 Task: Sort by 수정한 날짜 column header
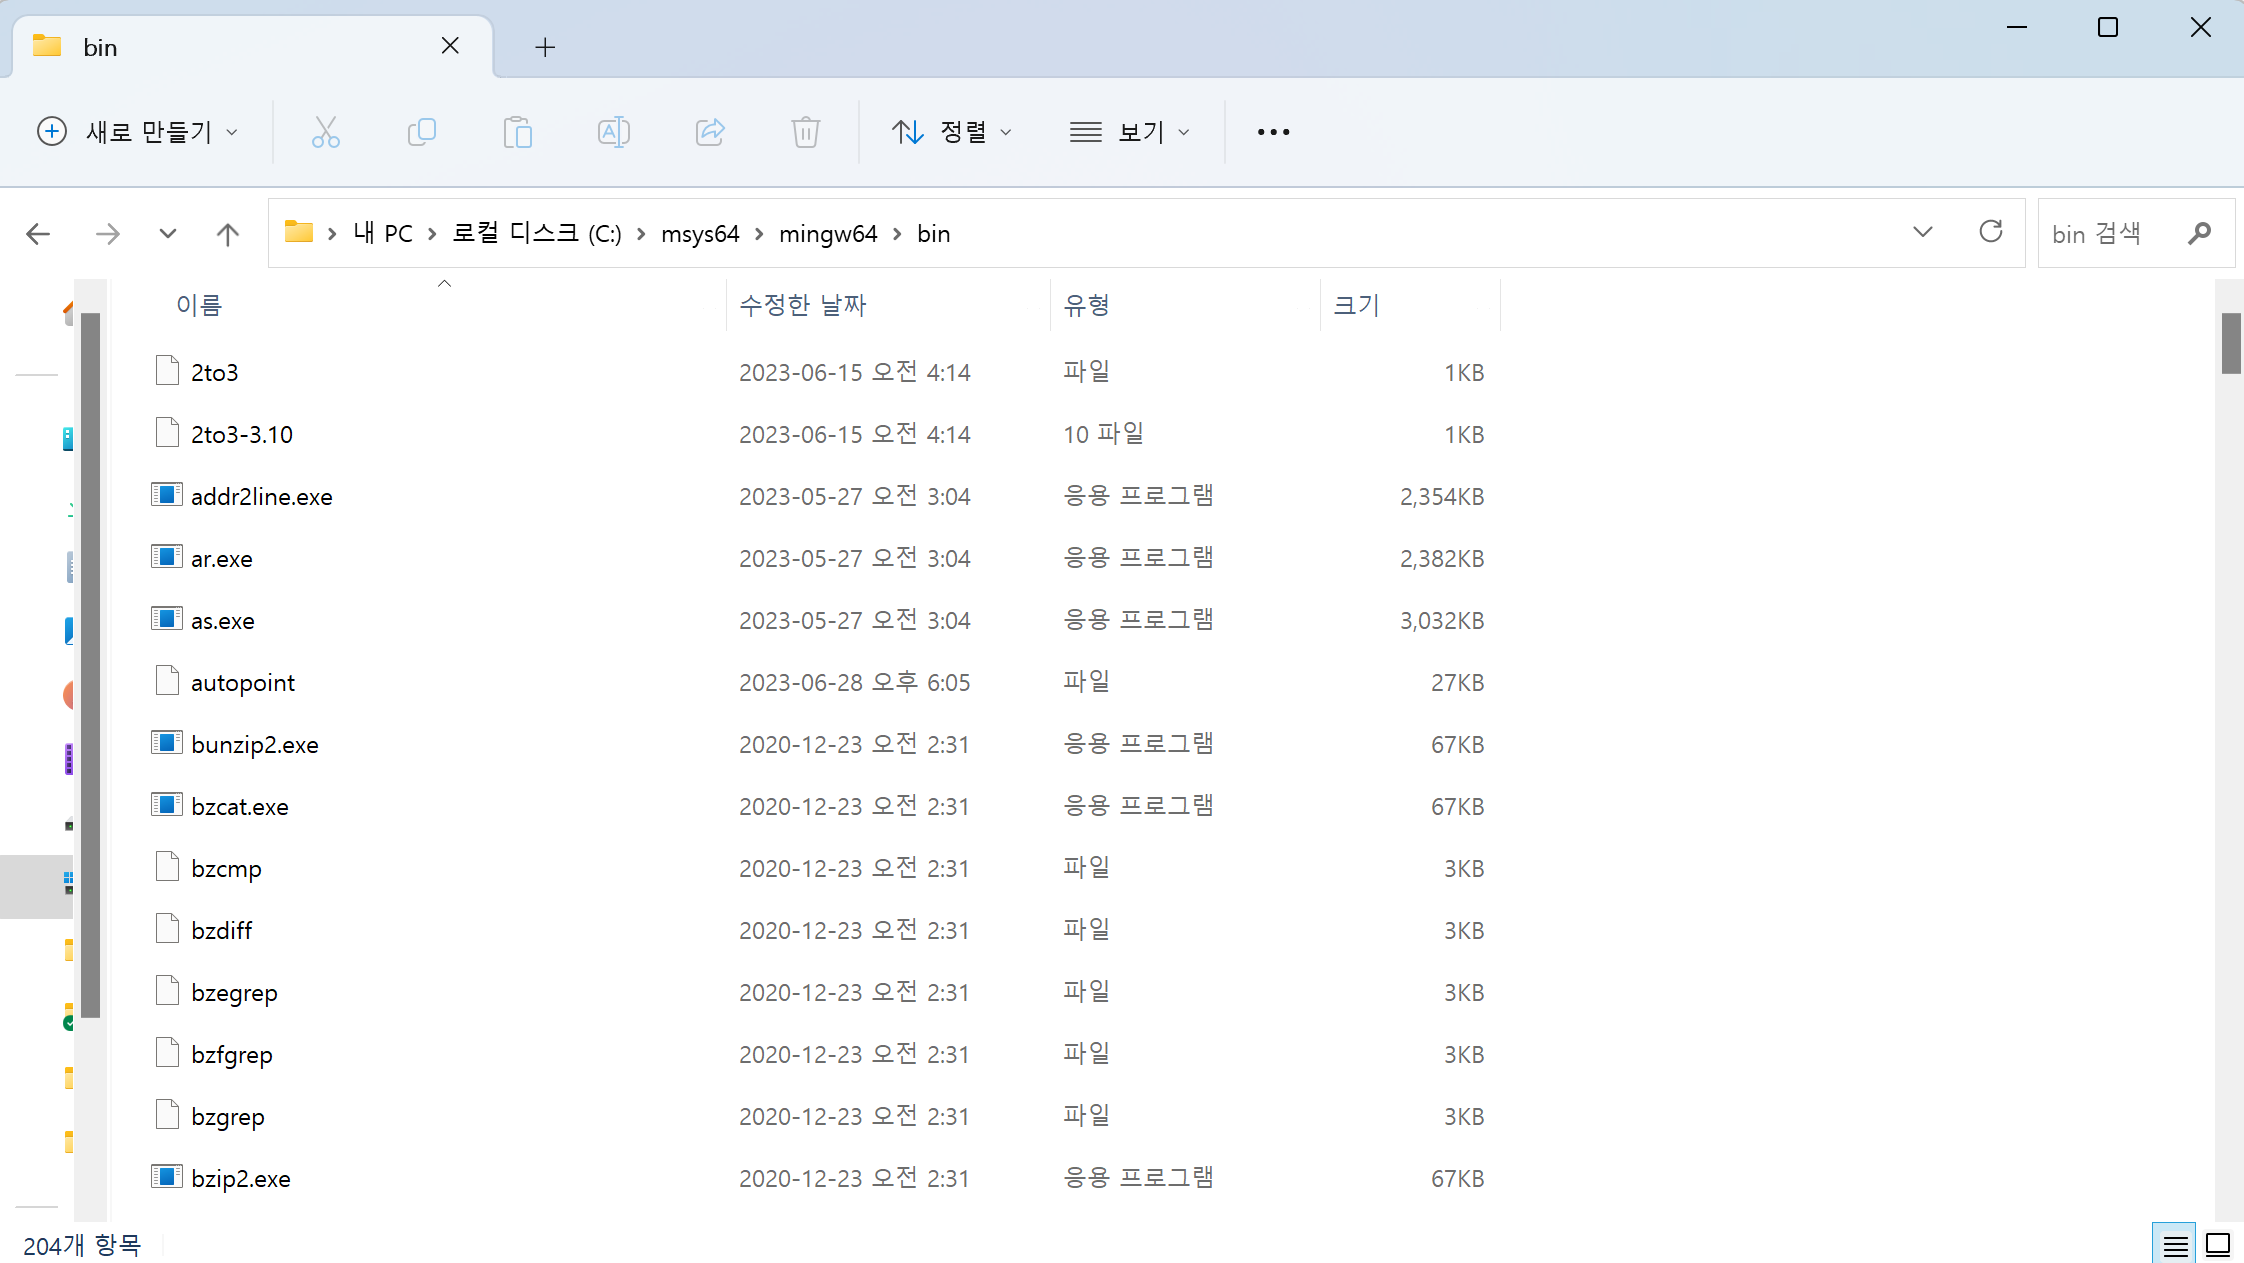point(802,305)
